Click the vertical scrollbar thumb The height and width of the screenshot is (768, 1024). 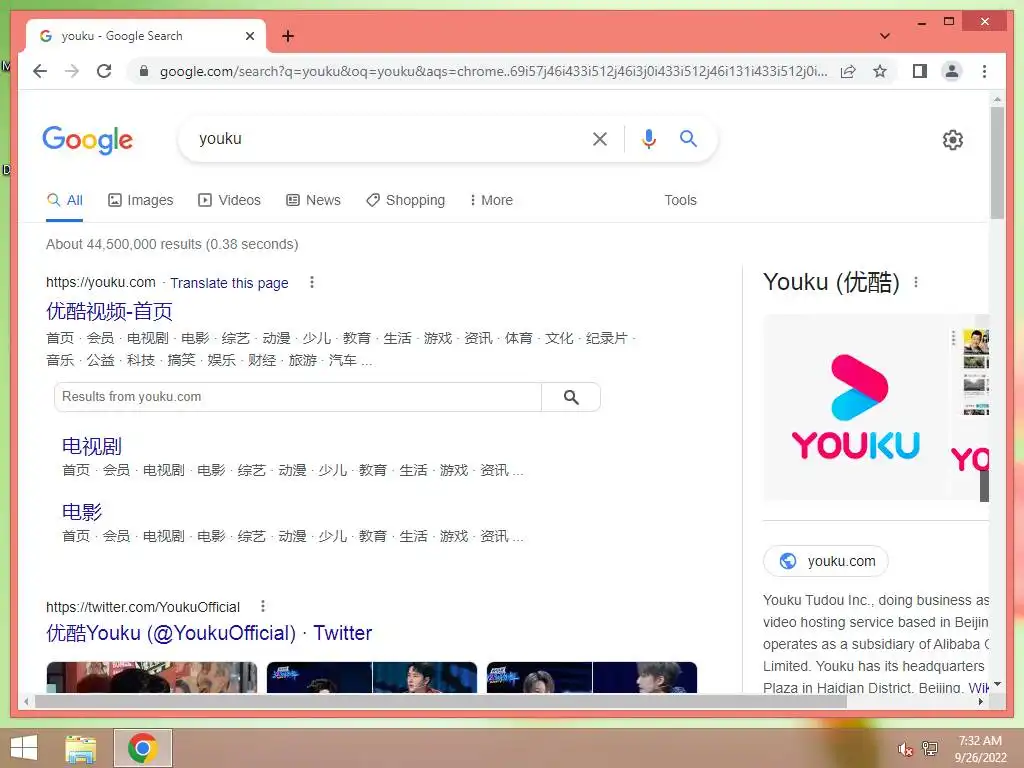(x=997, y=163)
